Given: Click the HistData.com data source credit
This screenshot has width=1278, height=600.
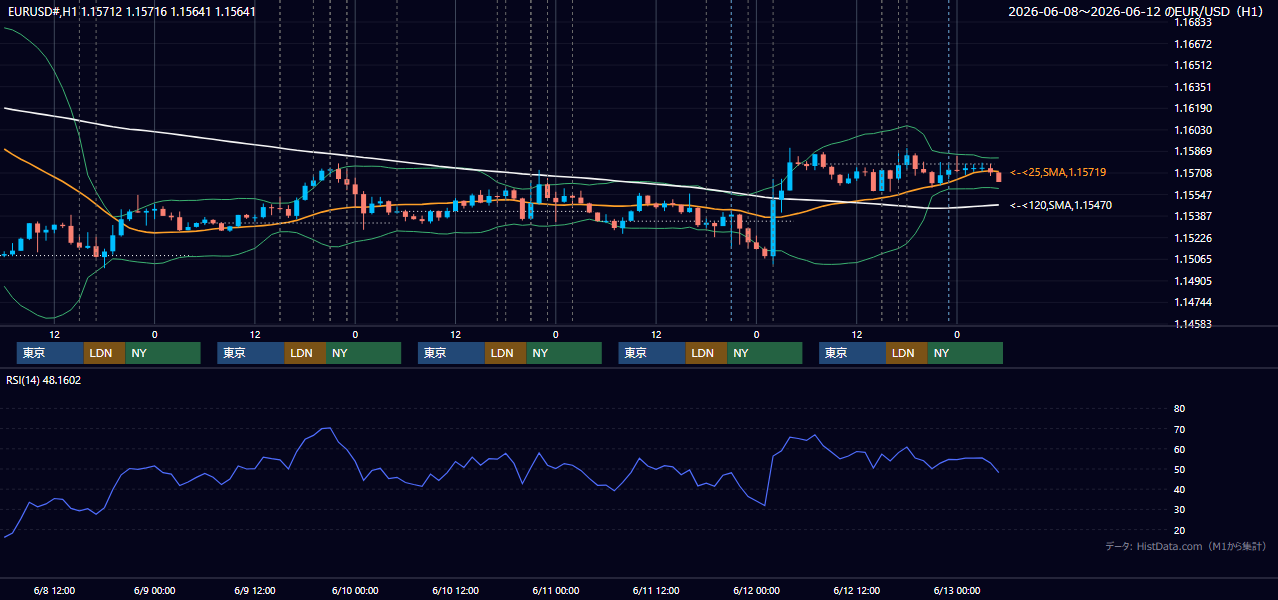Looking at the screenshot, I should tap(1185, 547).
